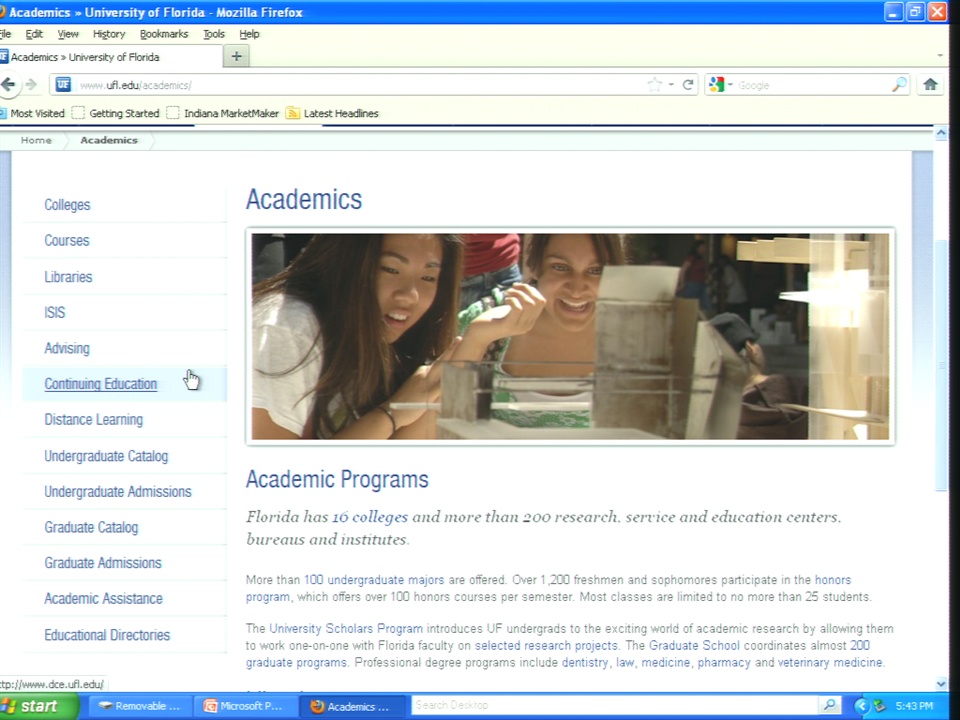Open the Help menu
Viewport: 960px width, 720px height.
249,34
